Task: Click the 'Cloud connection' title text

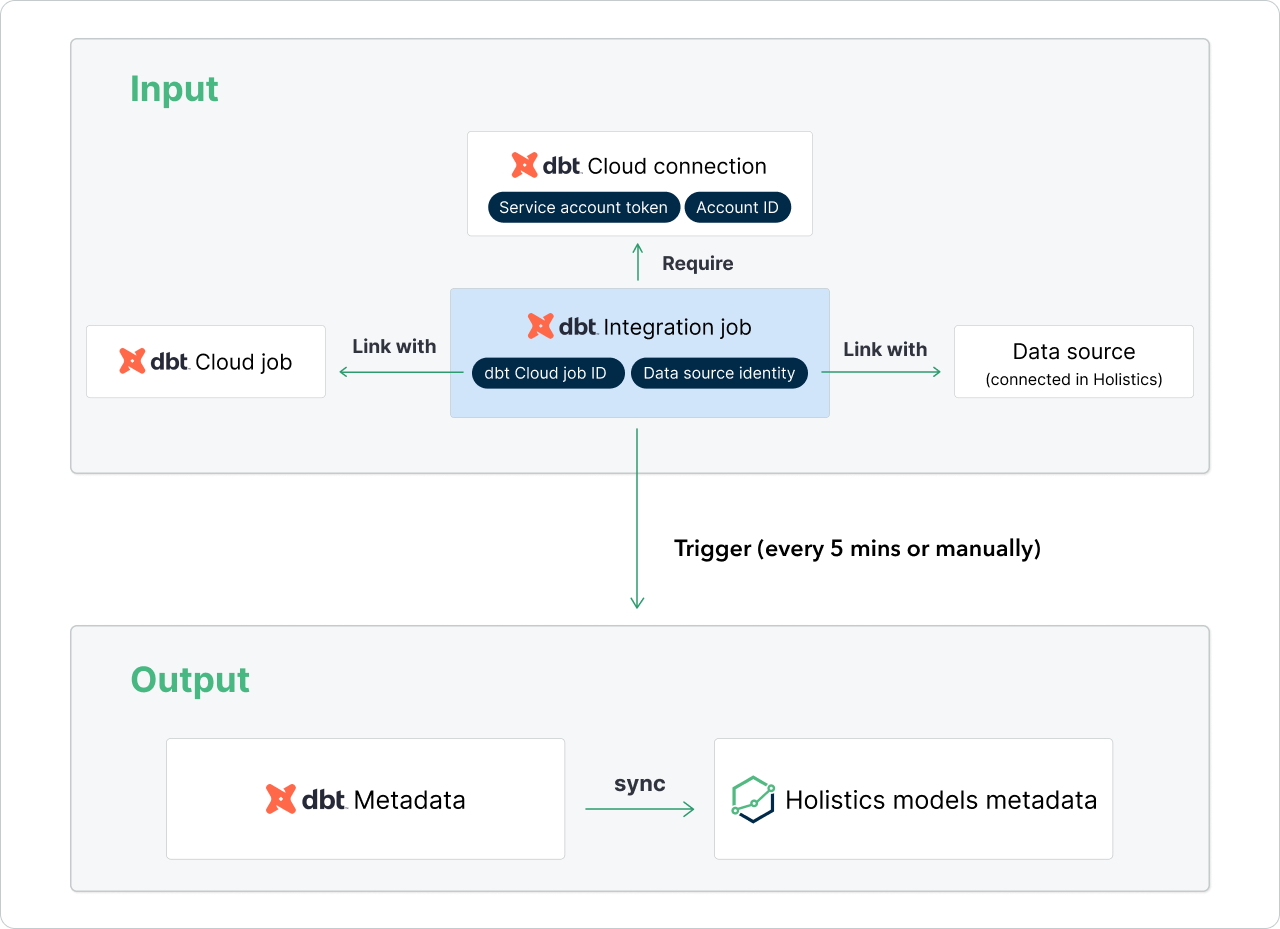Action: pos(677,166)
